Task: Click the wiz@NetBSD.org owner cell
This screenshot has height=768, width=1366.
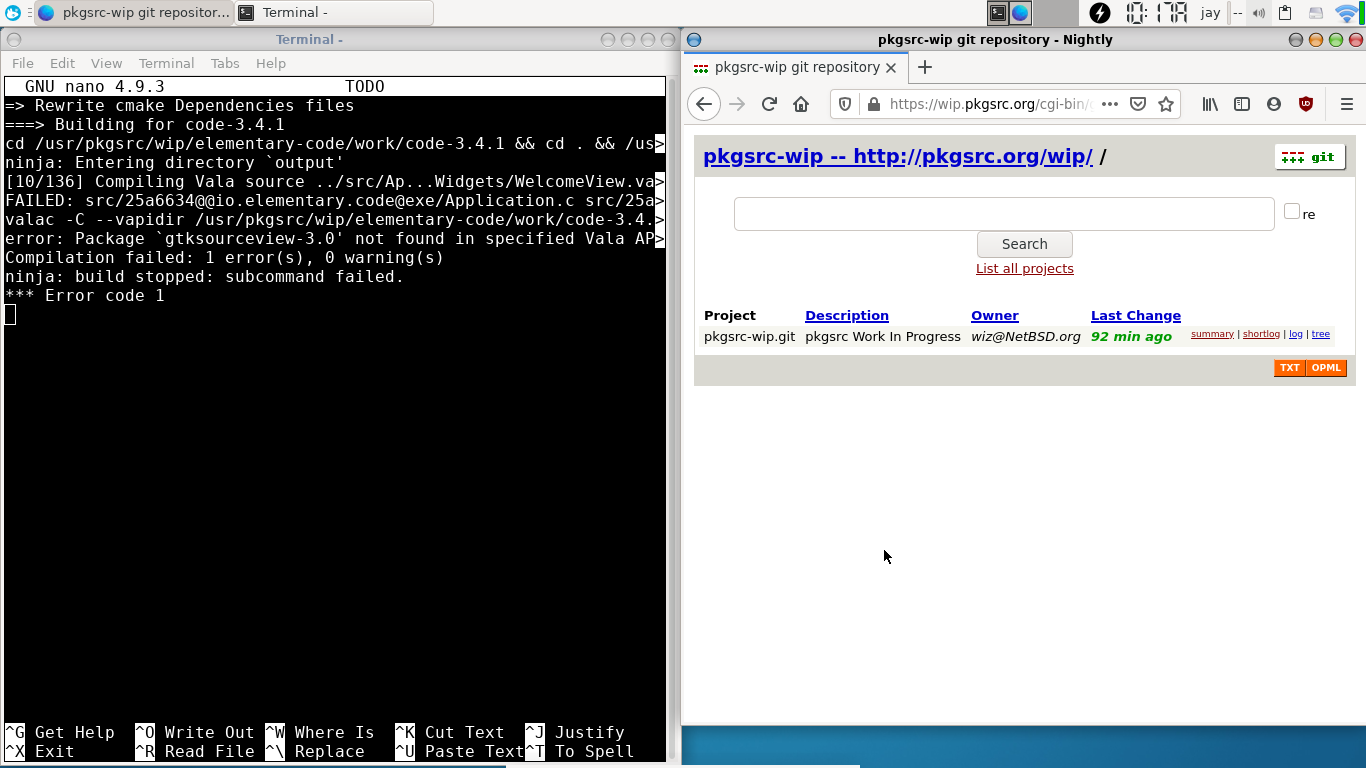Action: pos(1026,336)
